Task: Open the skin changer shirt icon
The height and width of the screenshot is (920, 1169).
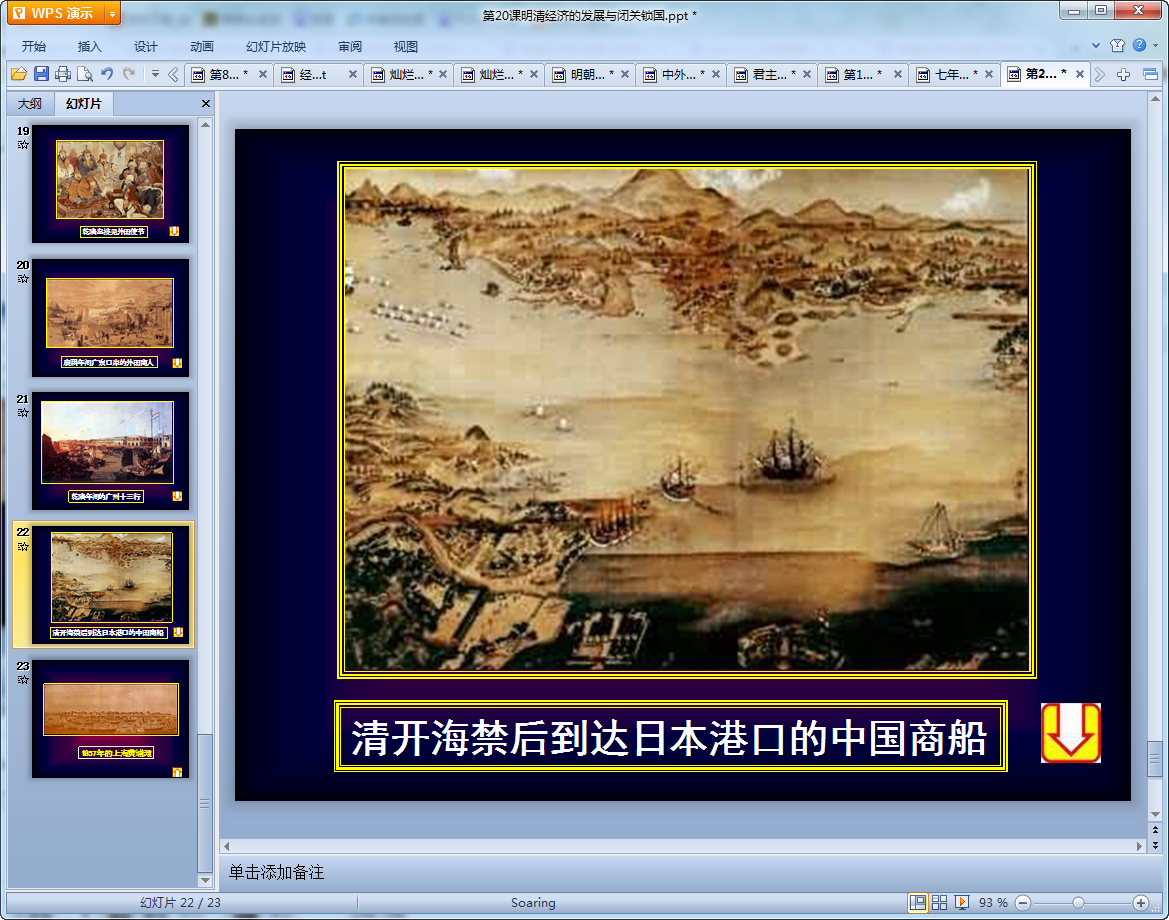Action: (x=1117, y=45)
